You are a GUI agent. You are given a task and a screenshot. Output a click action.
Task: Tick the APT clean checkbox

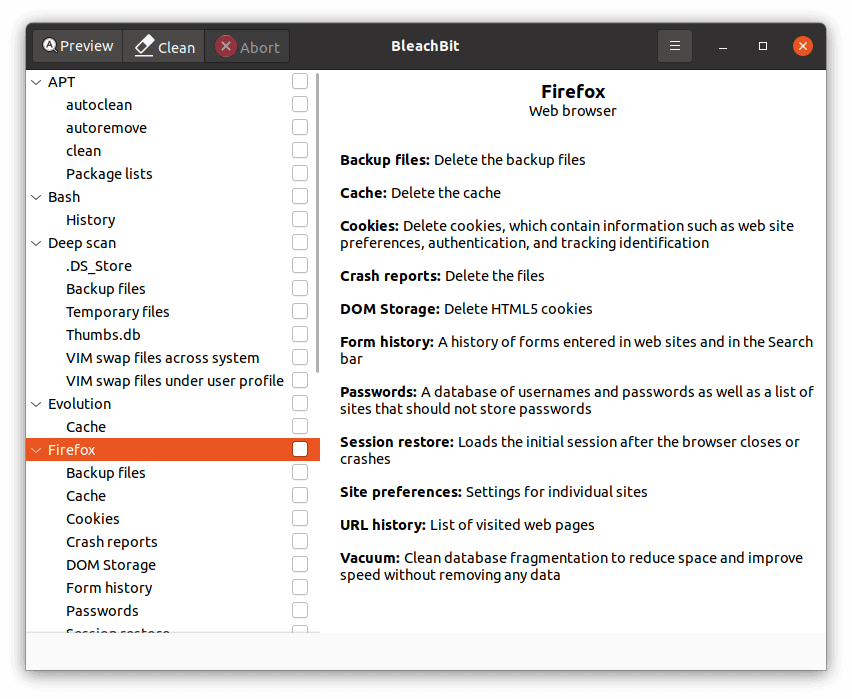point(300,151)
